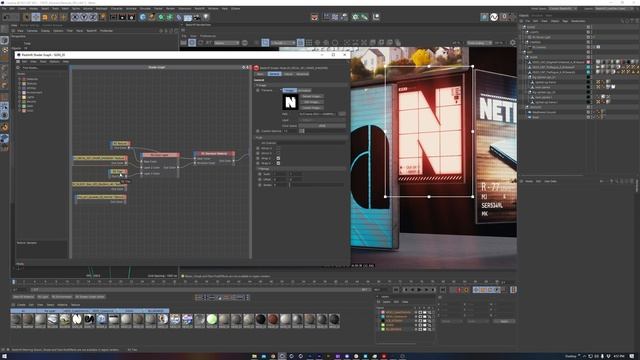640x360 pixels.
Task: Click the black sphere material thumbnail
Action: 261,320
